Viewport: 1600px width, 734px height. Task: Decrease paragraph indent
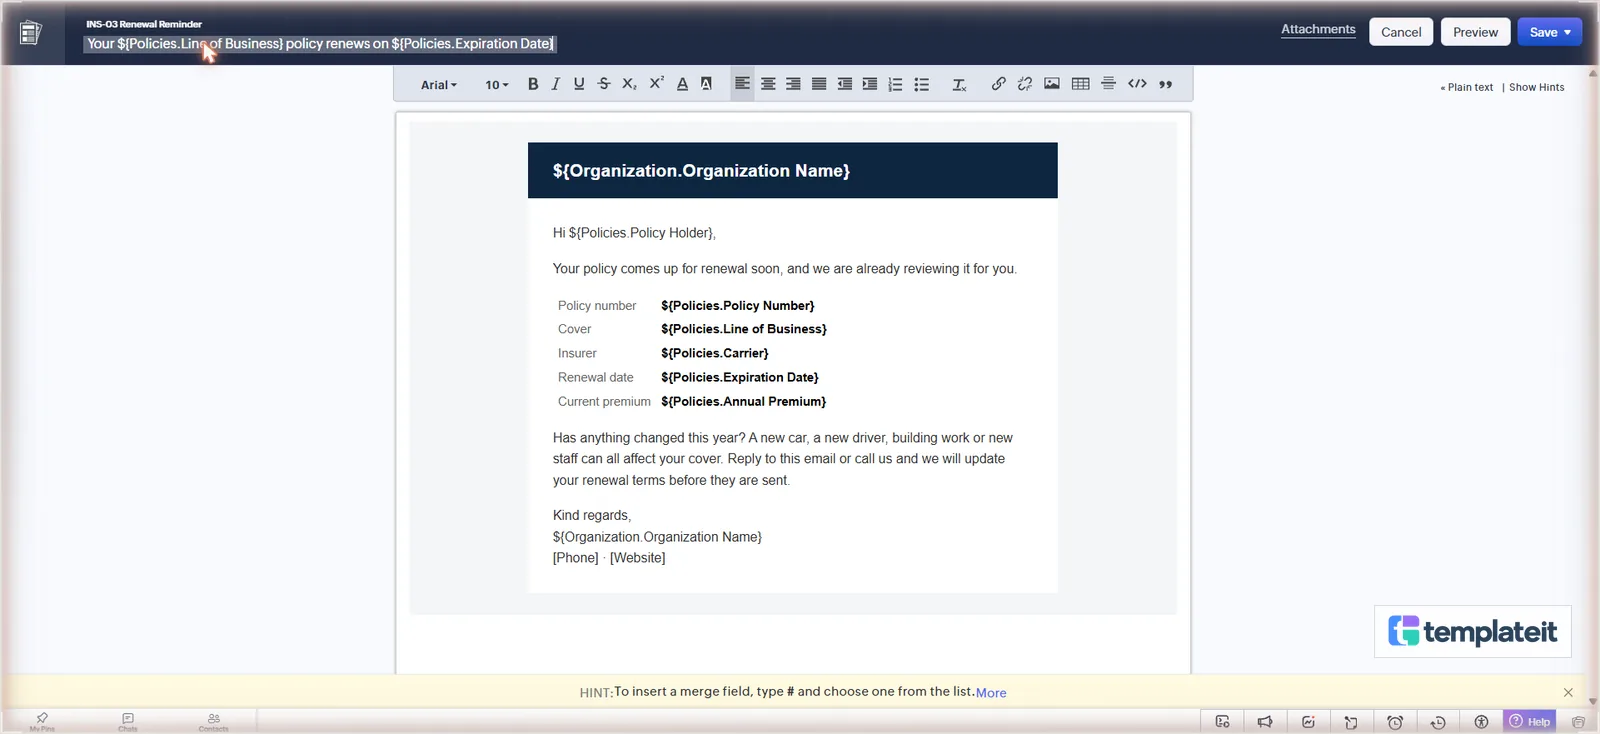point(845,84)
